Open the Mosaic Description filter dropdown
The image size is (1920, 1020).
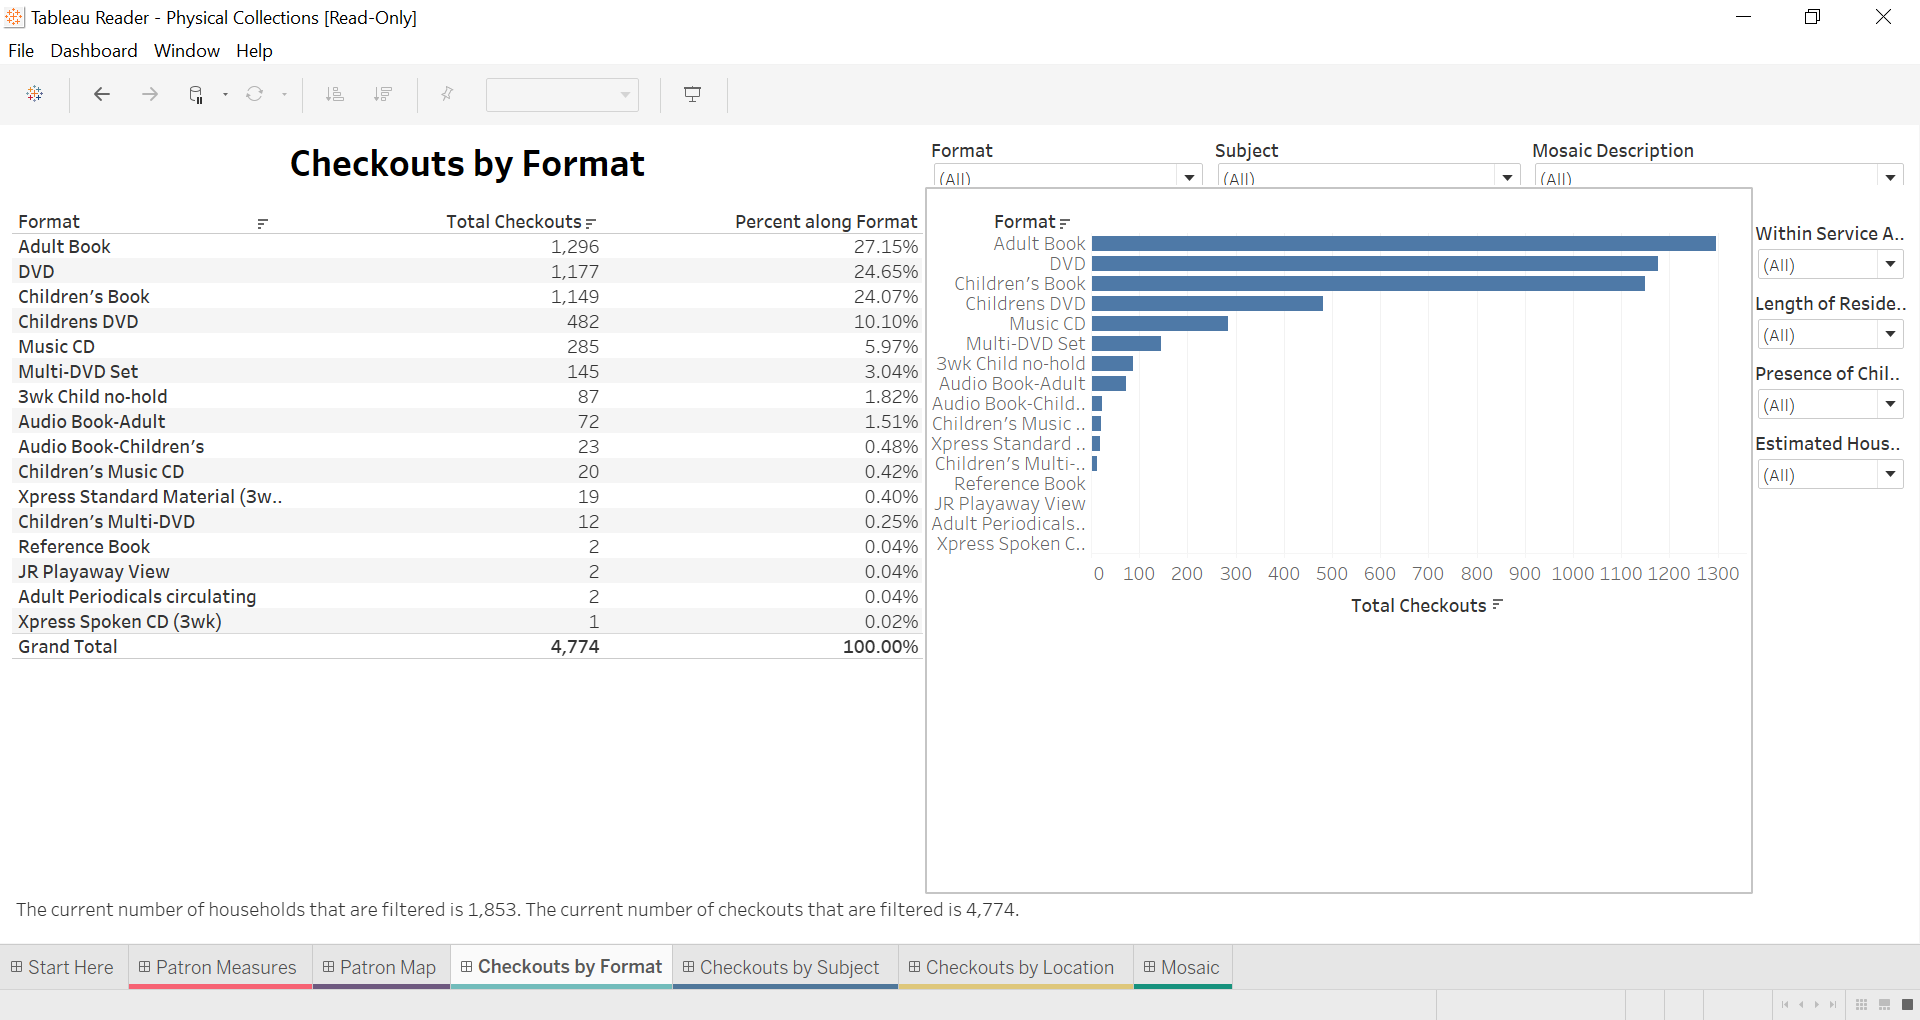[1890, 178]
